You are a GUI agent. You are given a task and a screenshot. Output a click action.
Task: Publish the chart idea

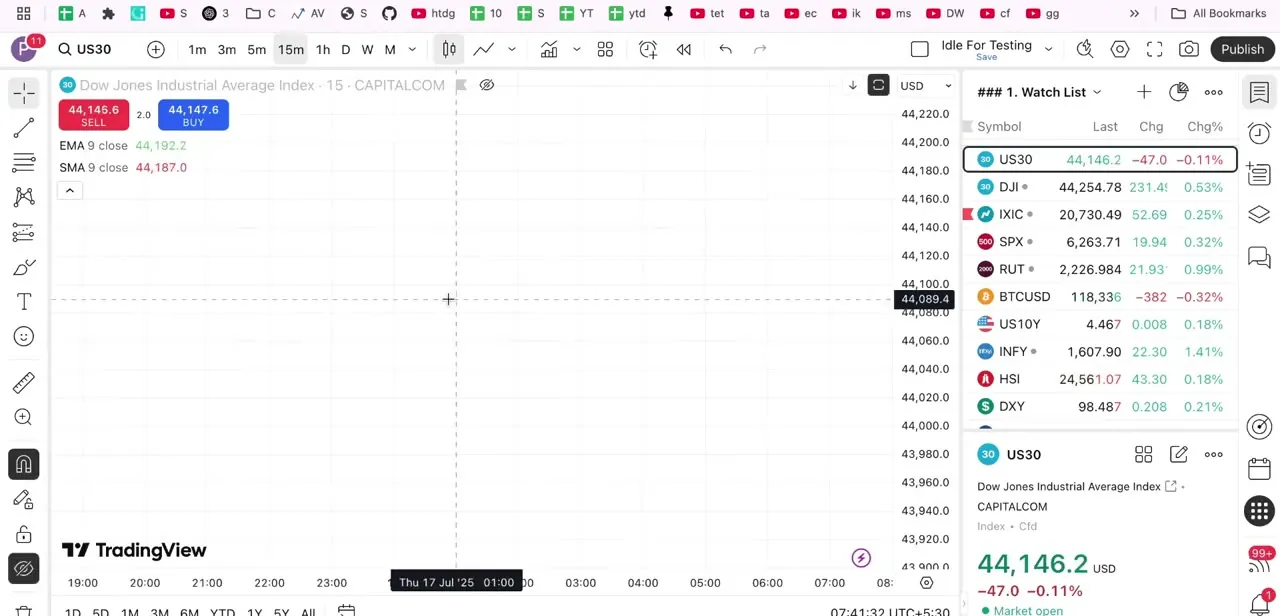pyautogui.click(x=1242, y=49)
